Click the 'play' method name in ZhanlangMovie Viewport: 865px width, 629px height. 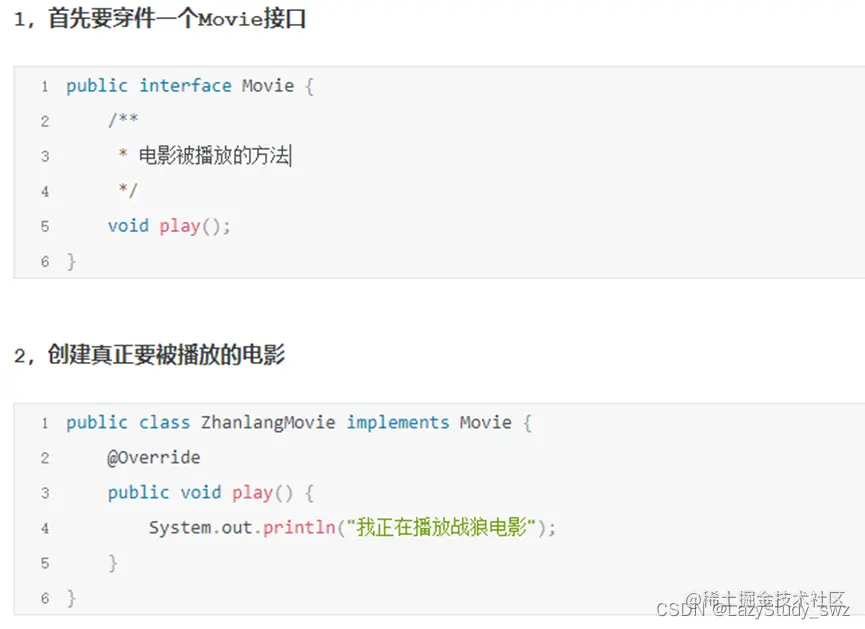coord(253,493)
